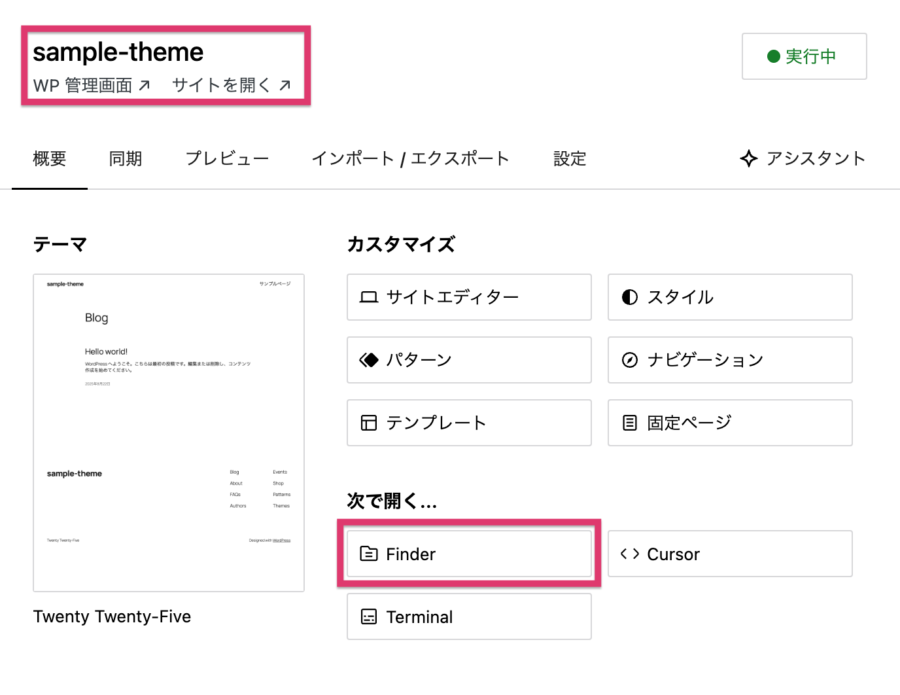Click the 次で開く… section heading

[x=391, y=501]
